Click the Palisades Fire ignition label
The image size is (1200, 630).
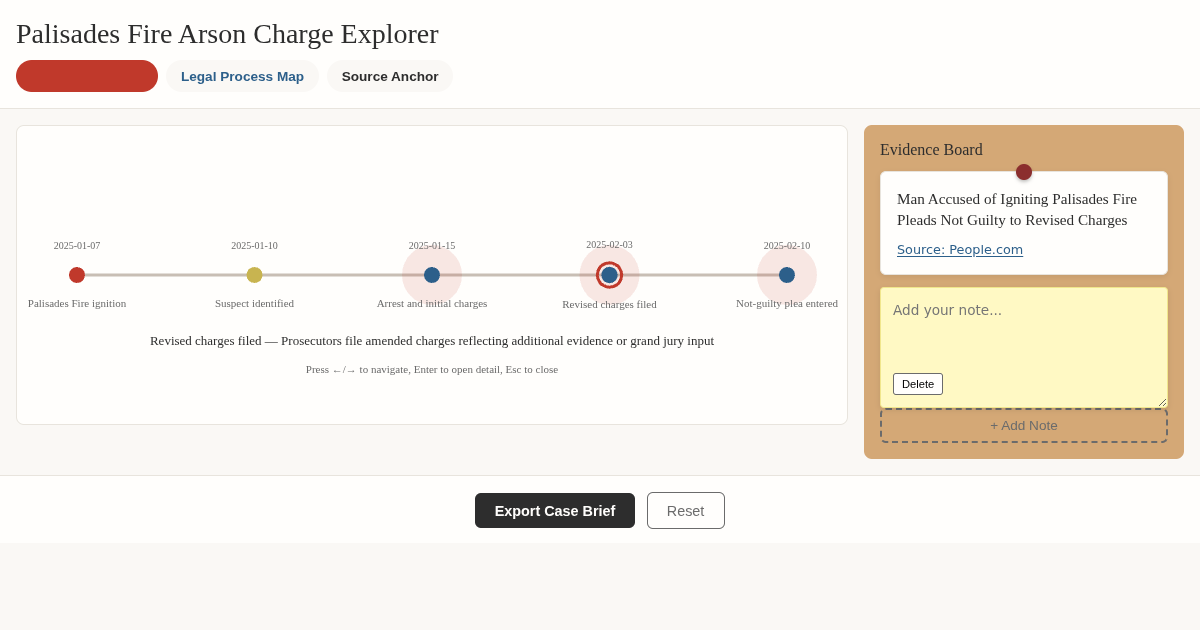pyautogui.click(x=77, y=303)
